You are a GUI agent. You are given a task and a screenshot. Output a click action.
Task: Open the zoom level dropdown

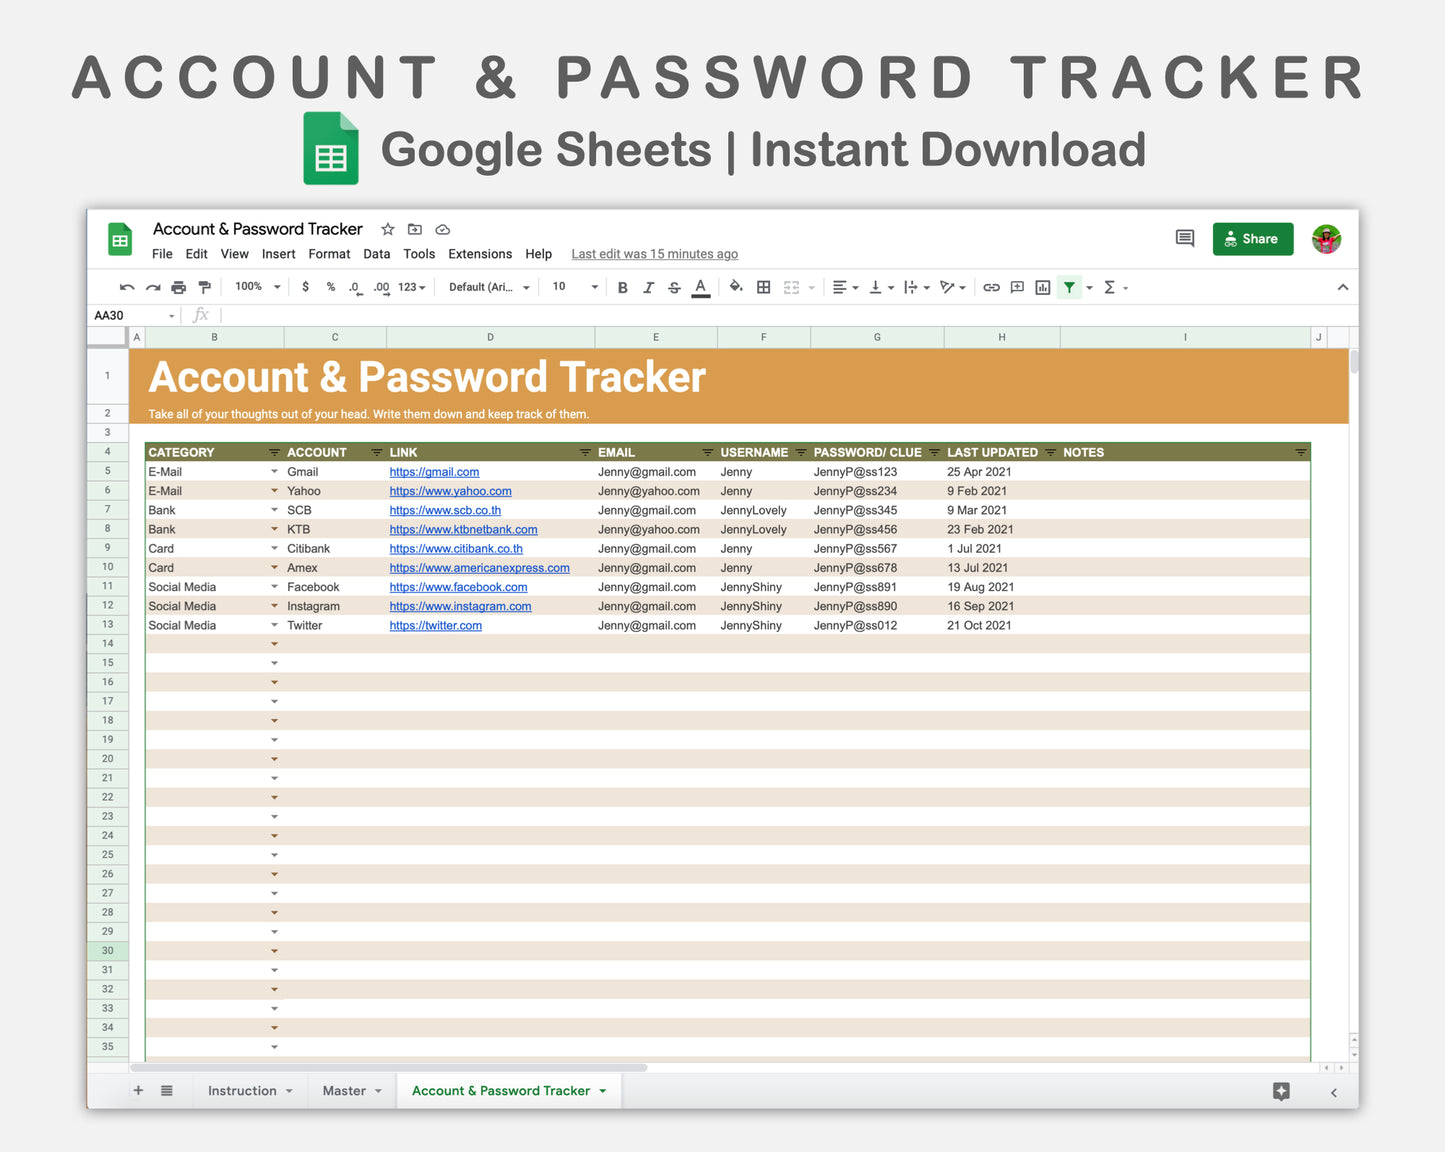[x=250, y=287]
